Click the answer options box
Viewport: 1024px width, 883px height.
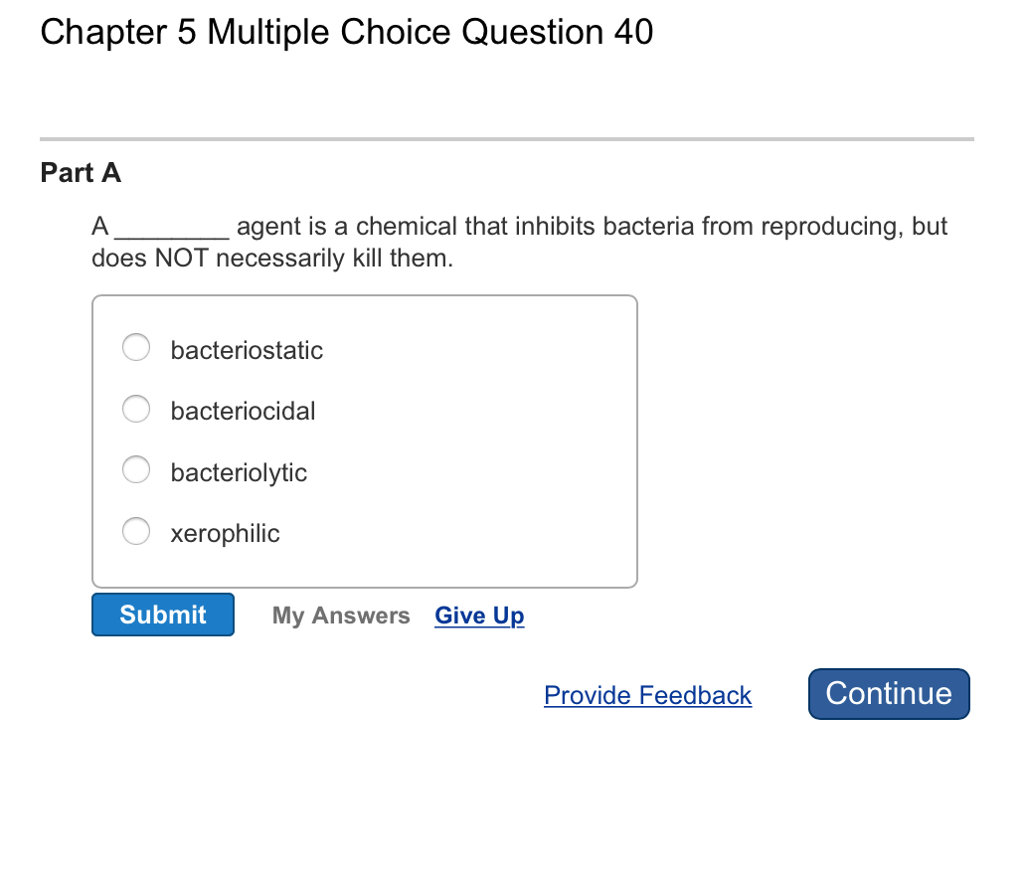(x=365, y=440)
